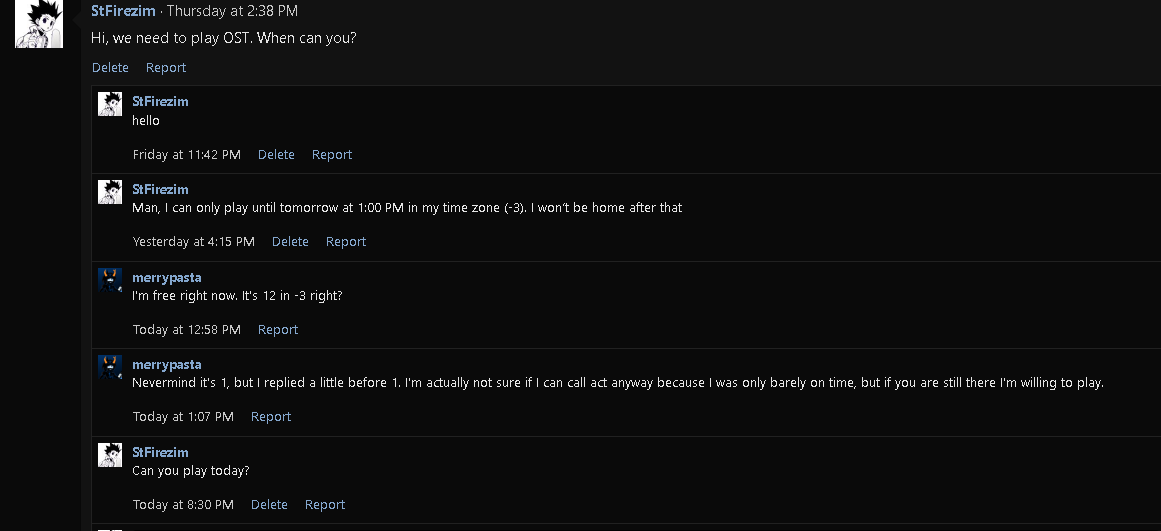Screen dimensions: 1161x531
Task: Click avatar beside the "Can you play today?" comment
Action: (x=110, y=455)
